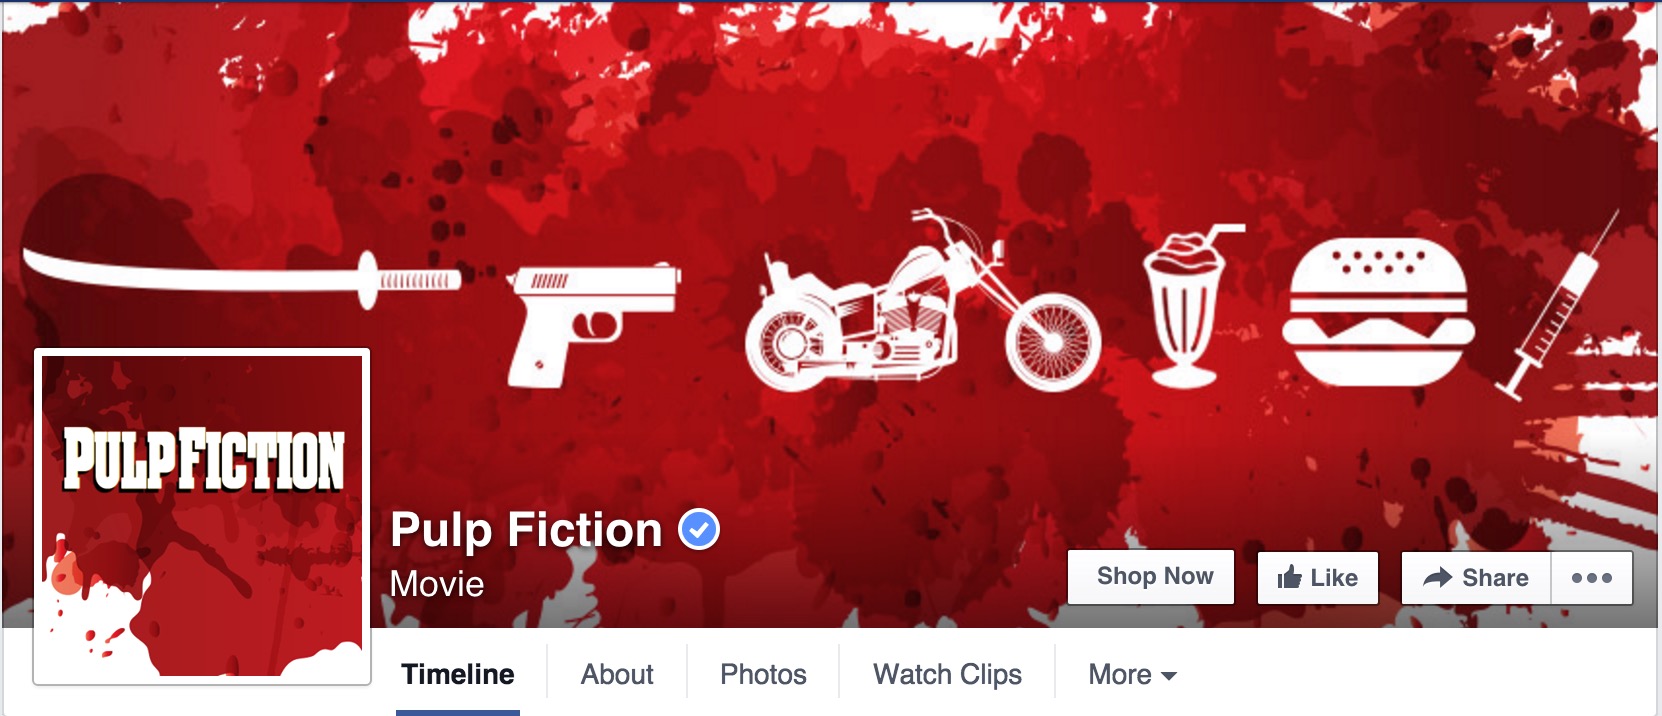Open the About tab
The image size is (1662, 716).
617,675
